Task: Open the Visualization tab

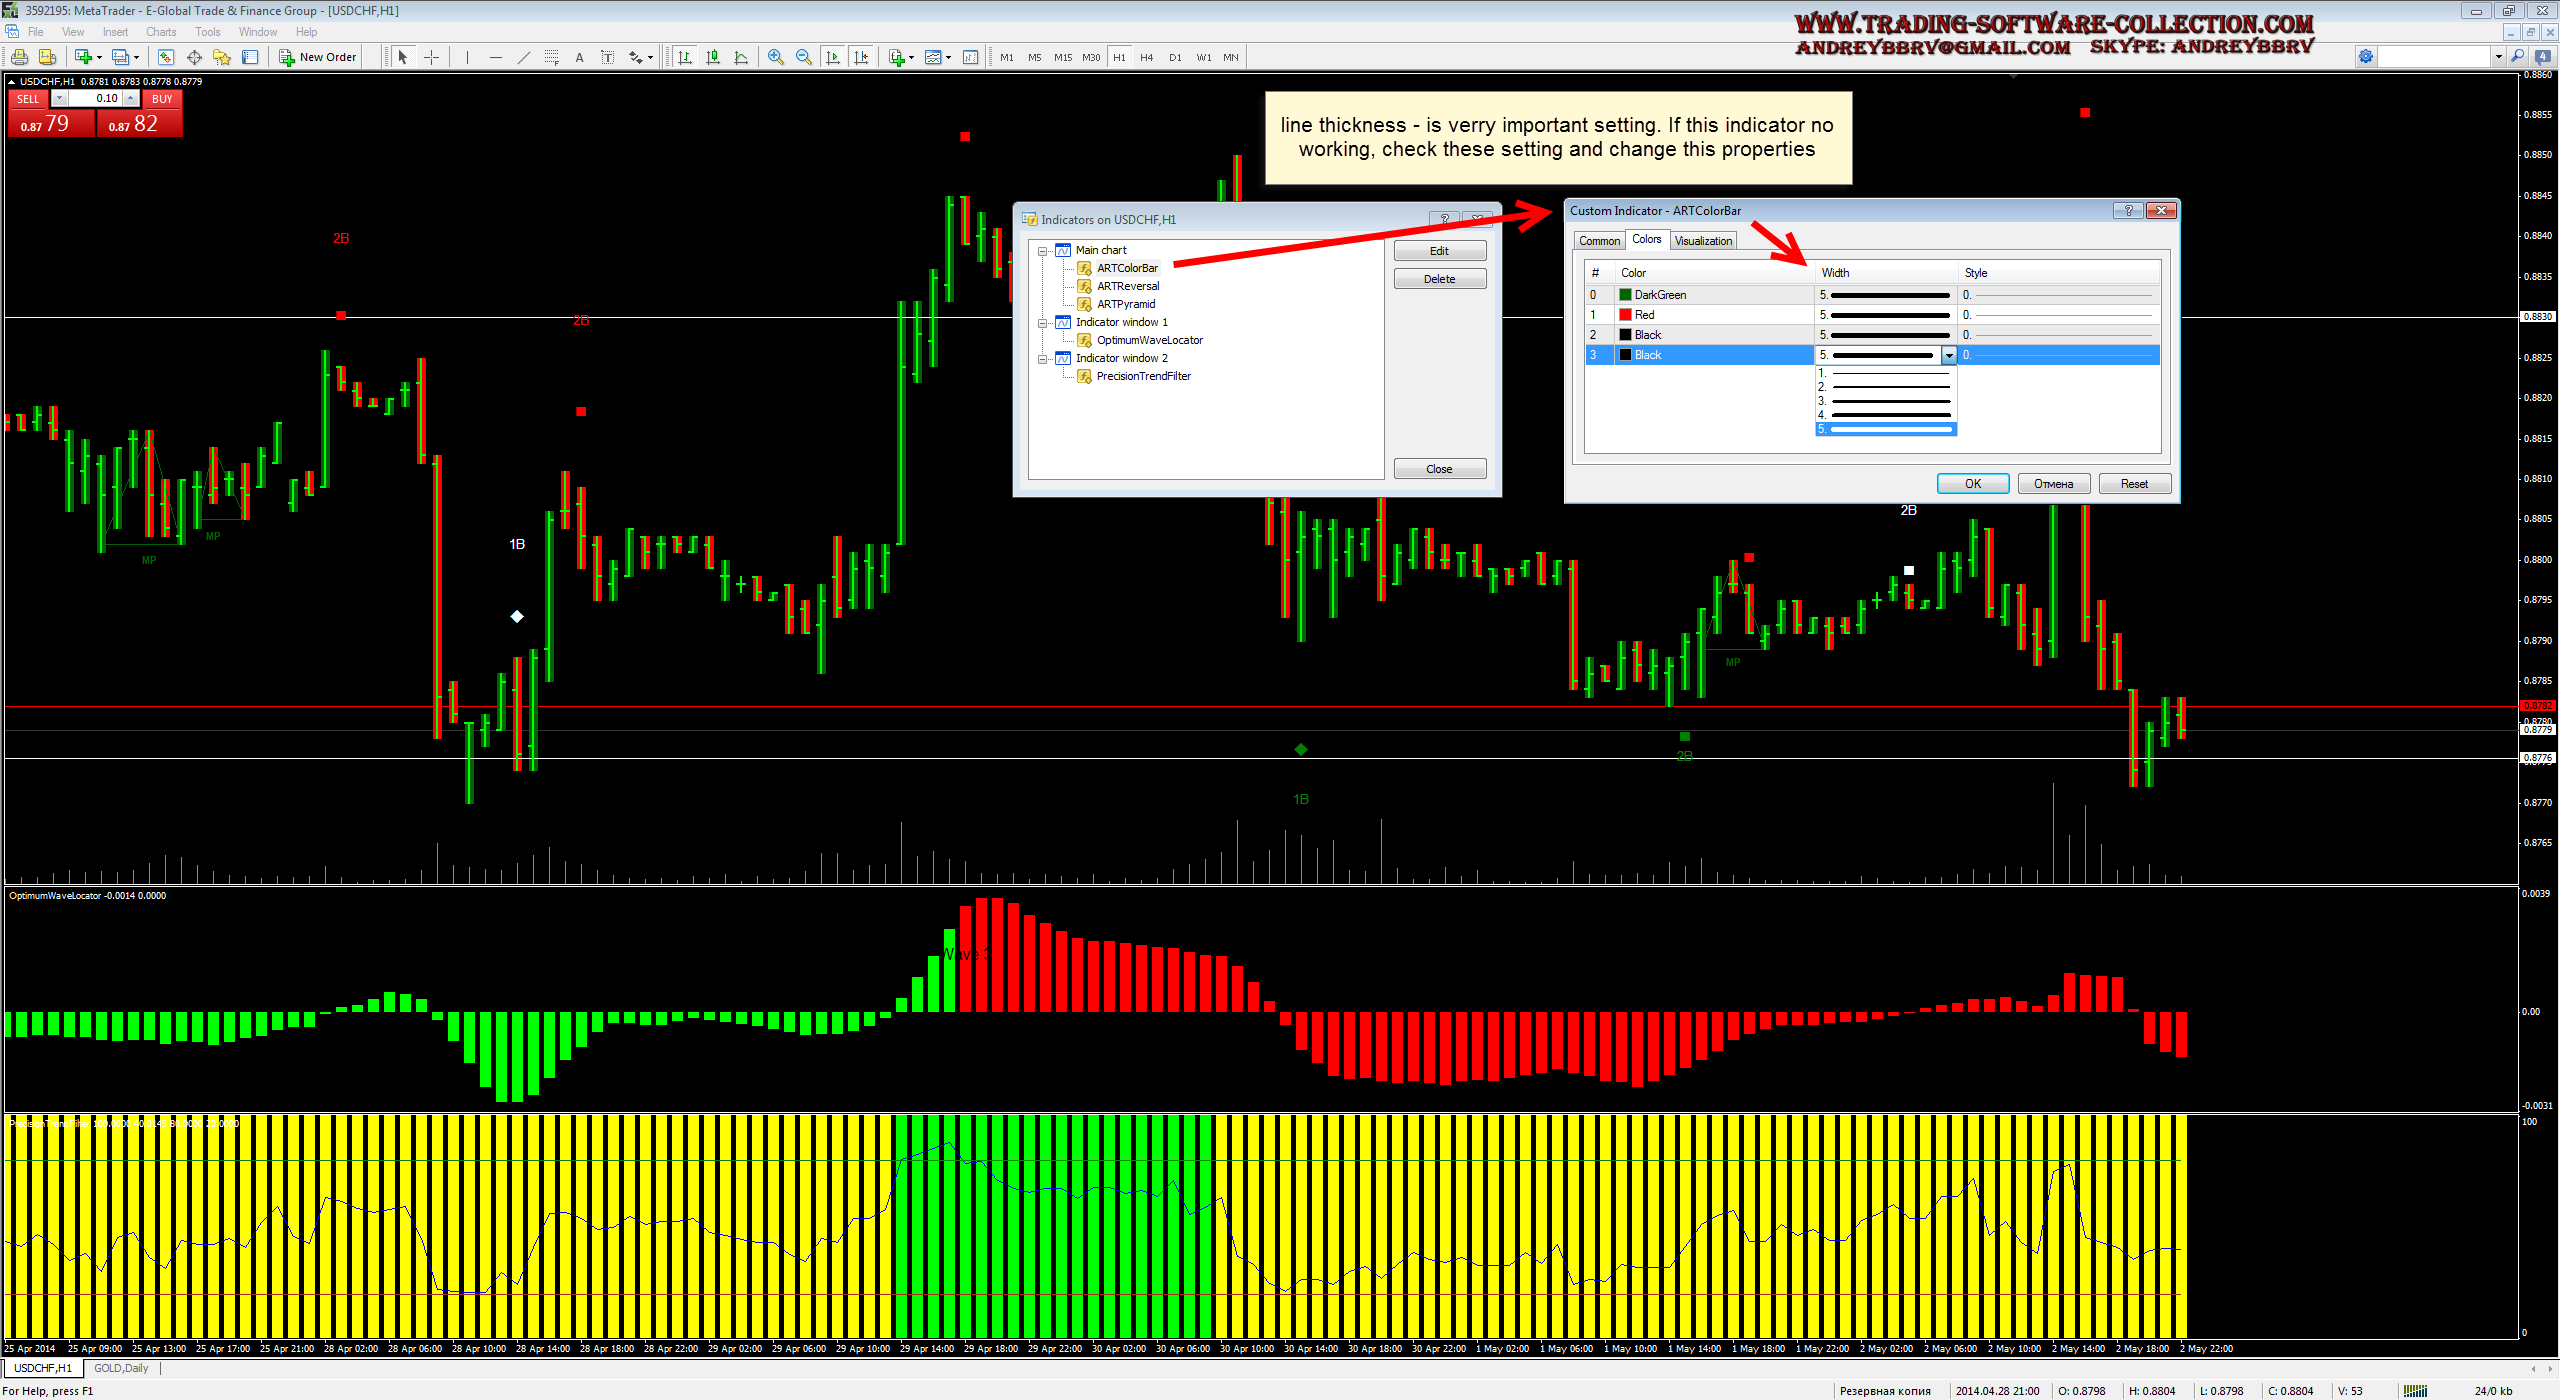Action: click(1702, 241)
